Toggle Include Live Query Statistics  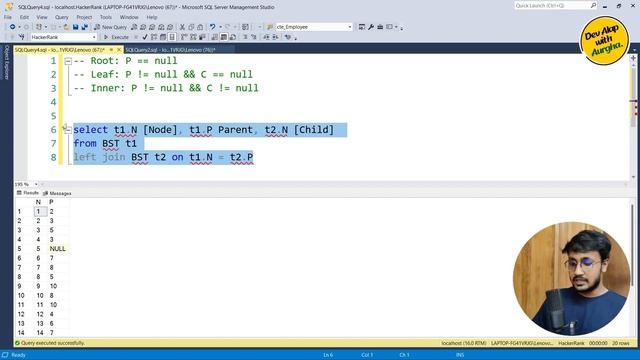point(193,37)
